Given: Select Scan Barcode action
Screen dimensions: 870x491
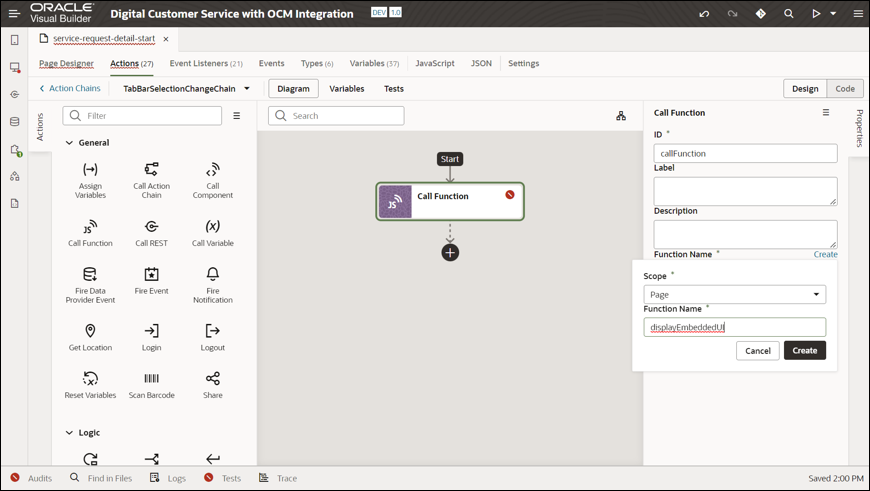Looking at the screenshot, I should click(x=151, y=385).
